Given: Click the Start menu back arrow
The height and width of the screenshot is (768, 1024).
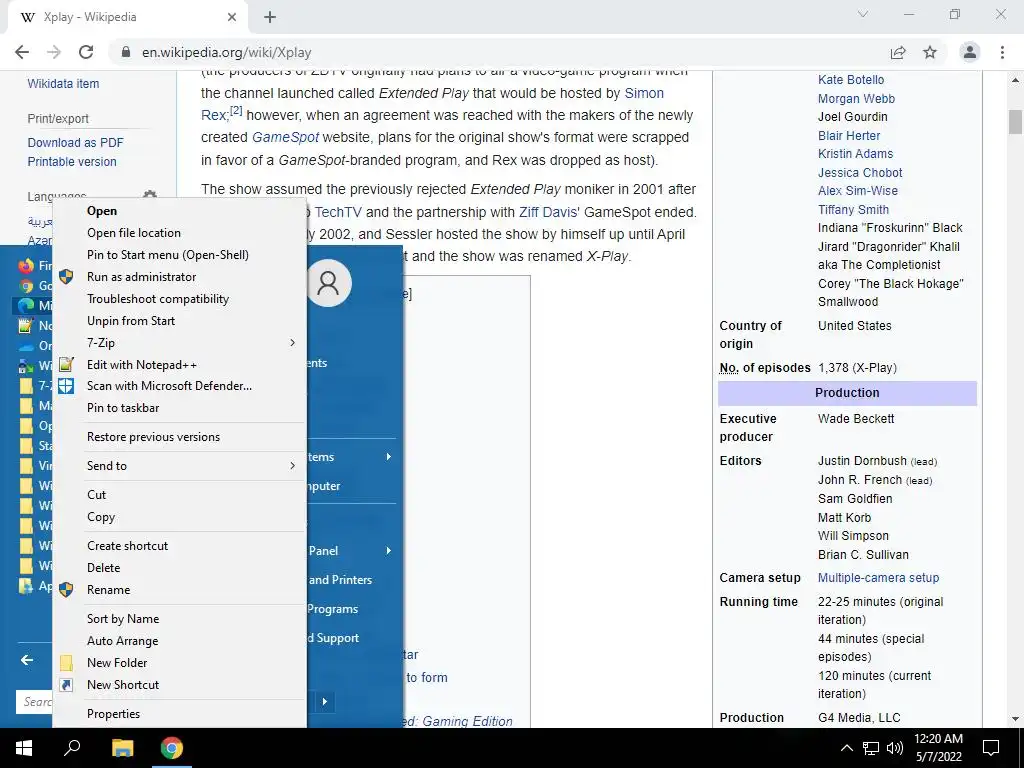Looking at the screenshot, I should (x=27, y=660).
